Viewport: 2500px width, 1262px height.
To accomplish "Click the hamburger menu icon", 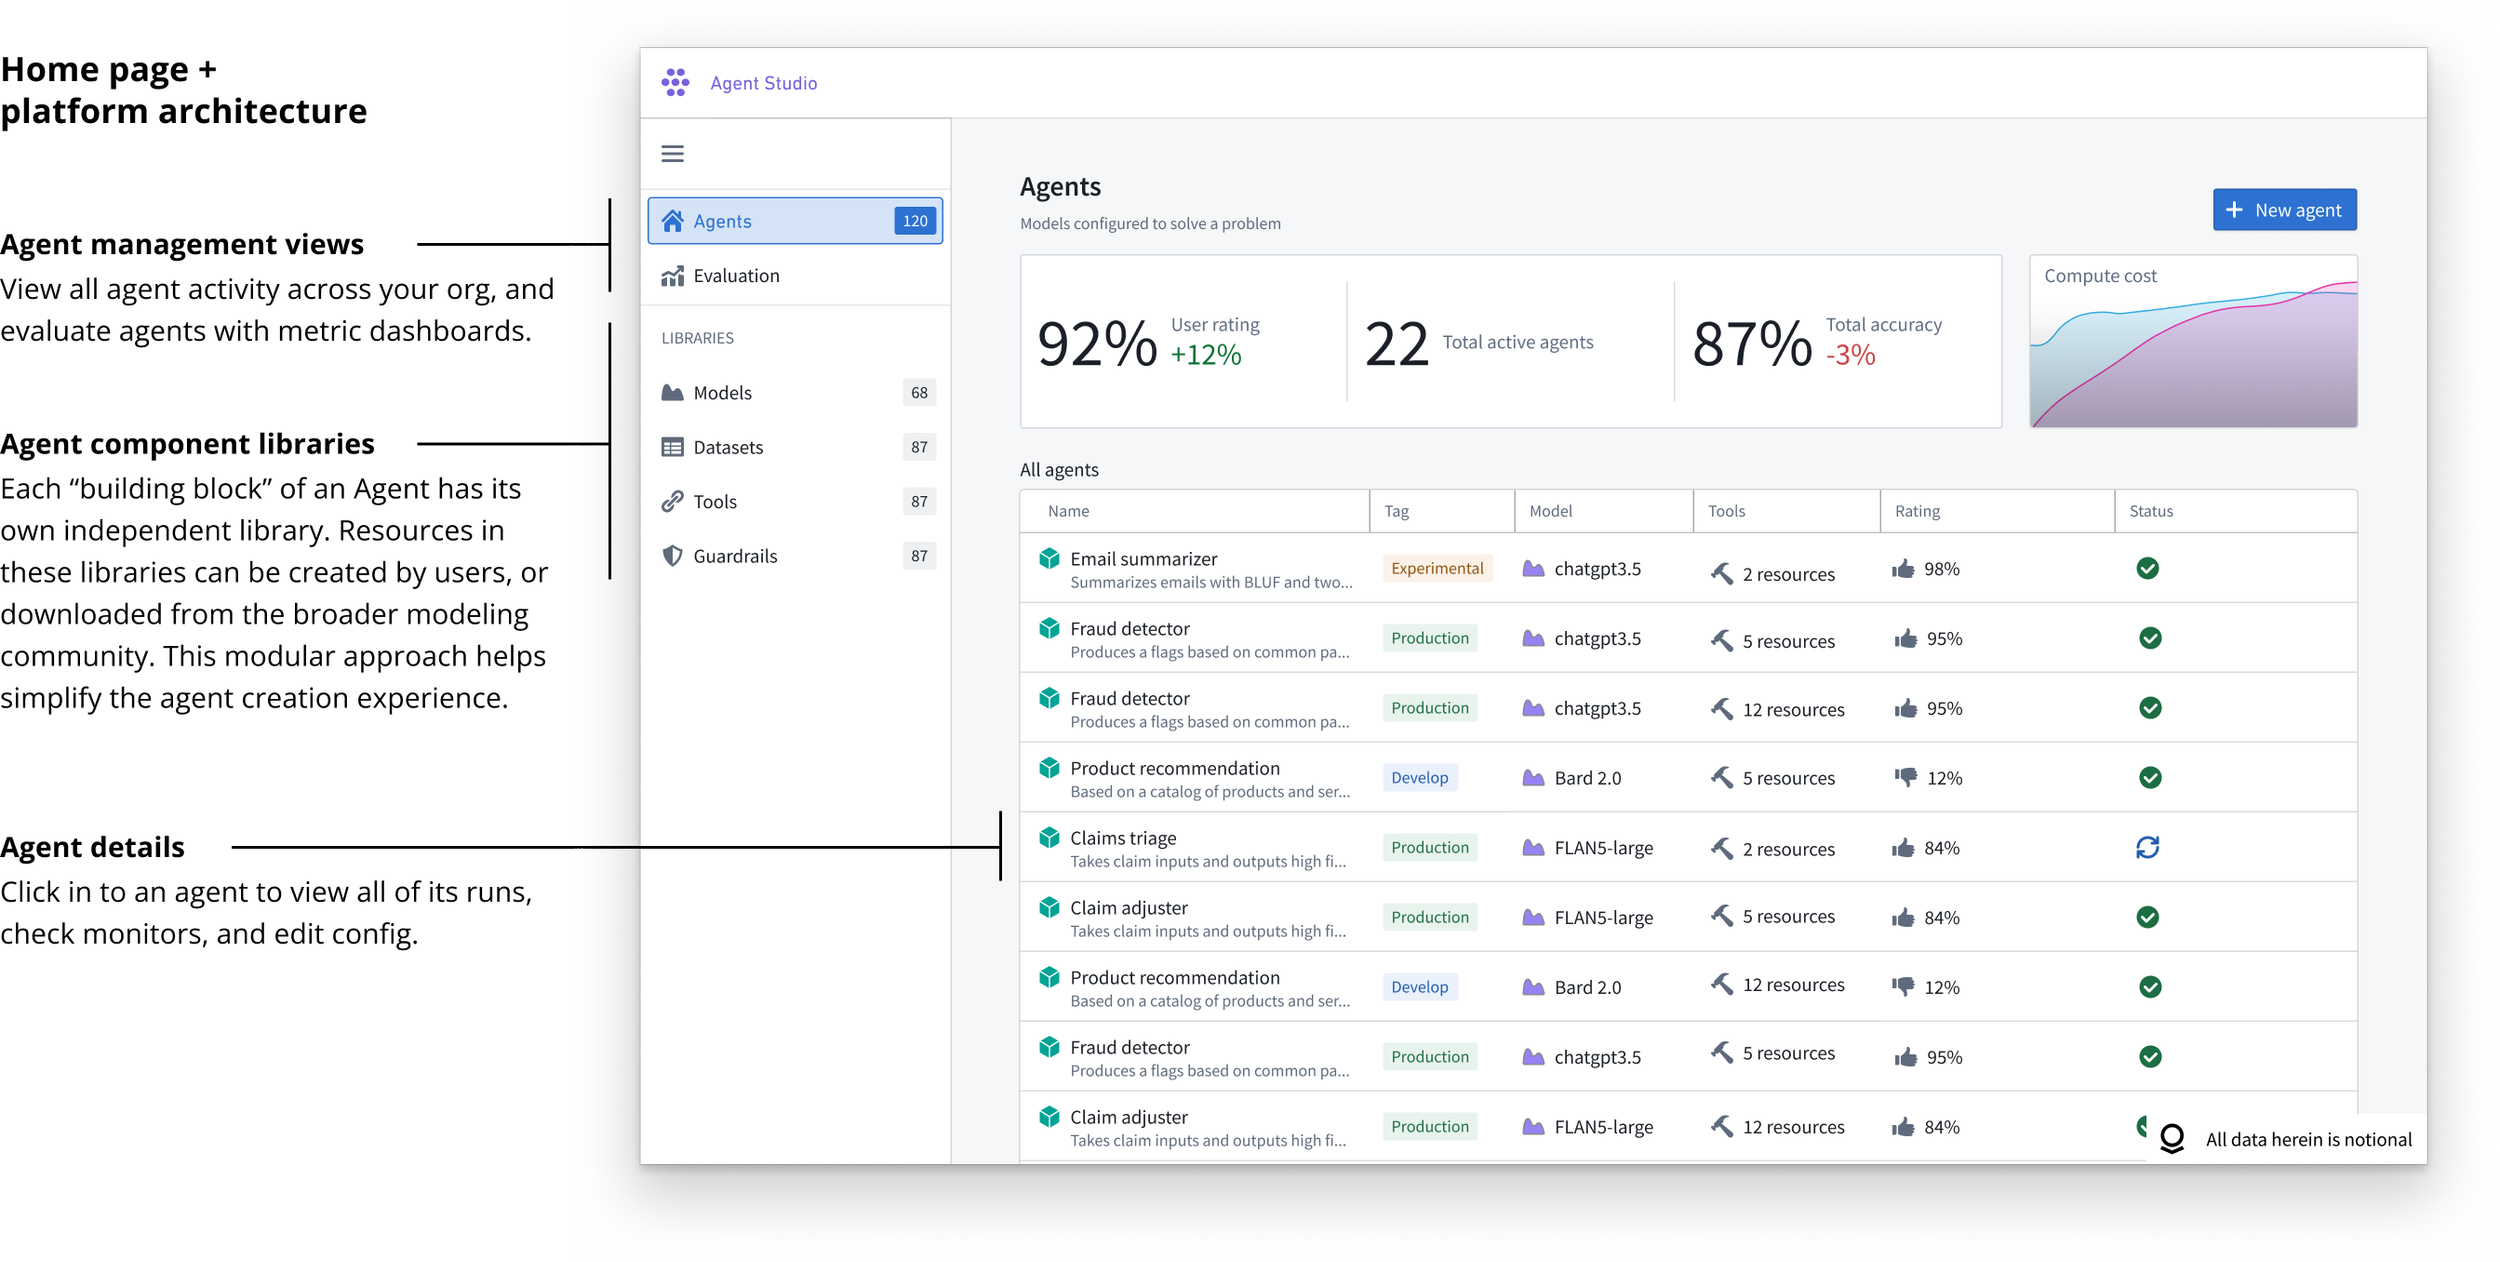I will [x=672, y=153].
